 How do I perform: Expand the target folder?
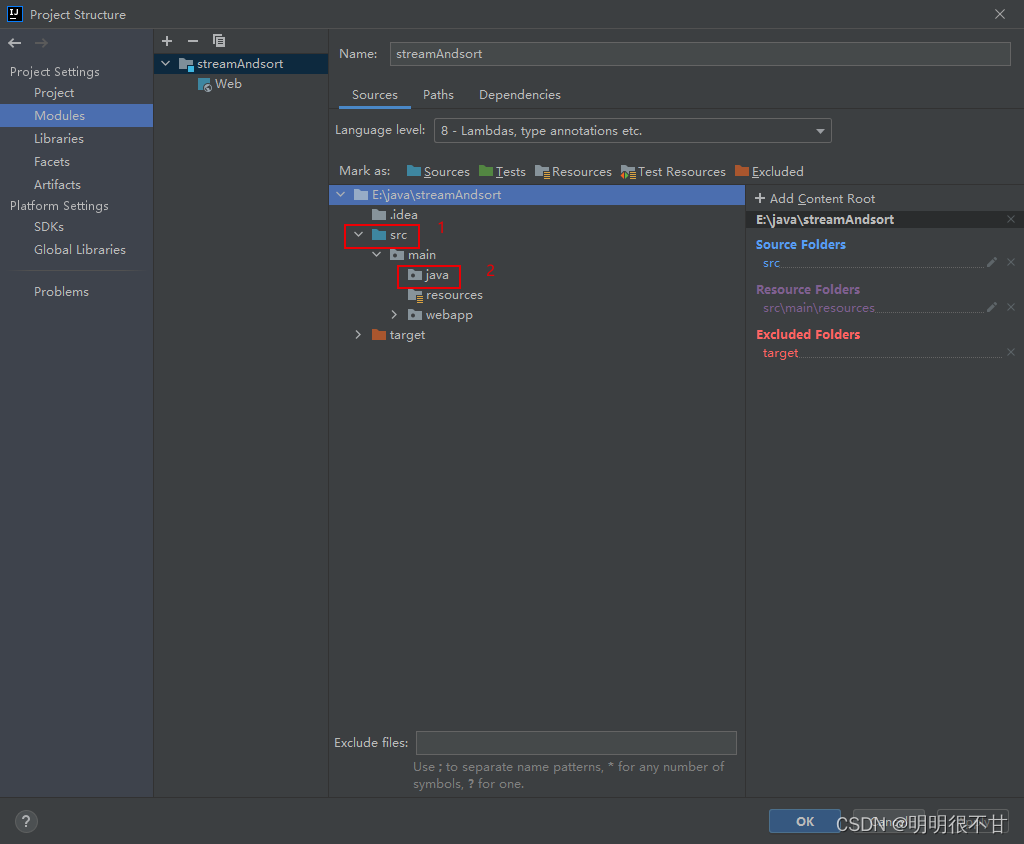(x=358, y=334)
